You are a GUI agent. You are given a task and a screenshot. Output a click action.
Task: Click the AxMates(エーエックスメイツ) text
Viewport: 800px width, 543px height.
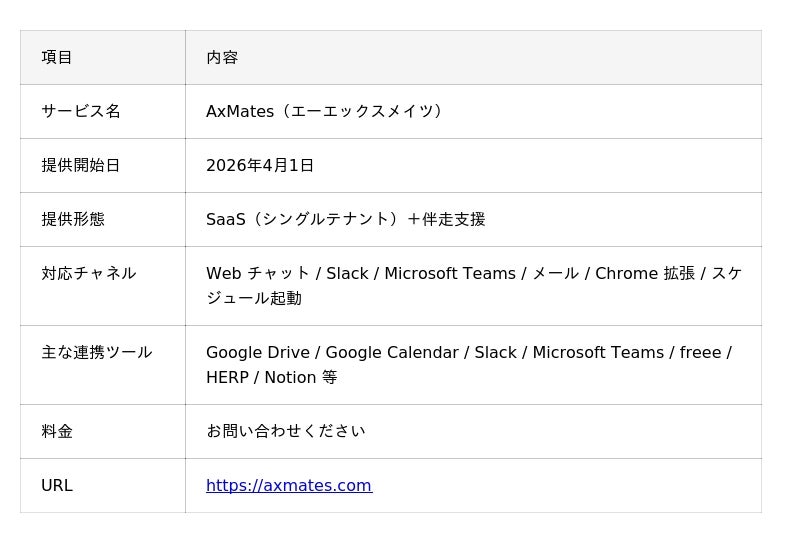pos(324,112)
